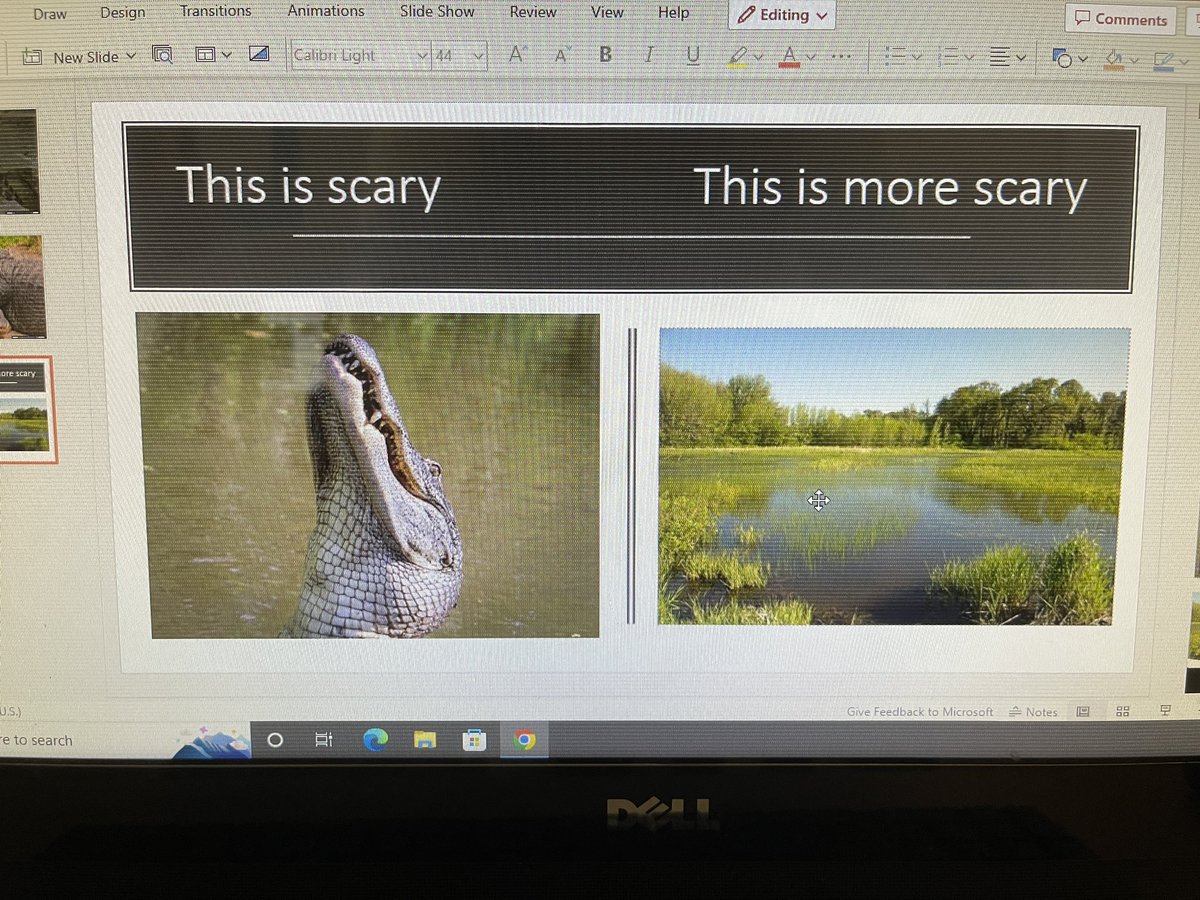Decrease the font size with the smaller A icon
This screenshot has height=900, width=1200.
pos(561,56)
